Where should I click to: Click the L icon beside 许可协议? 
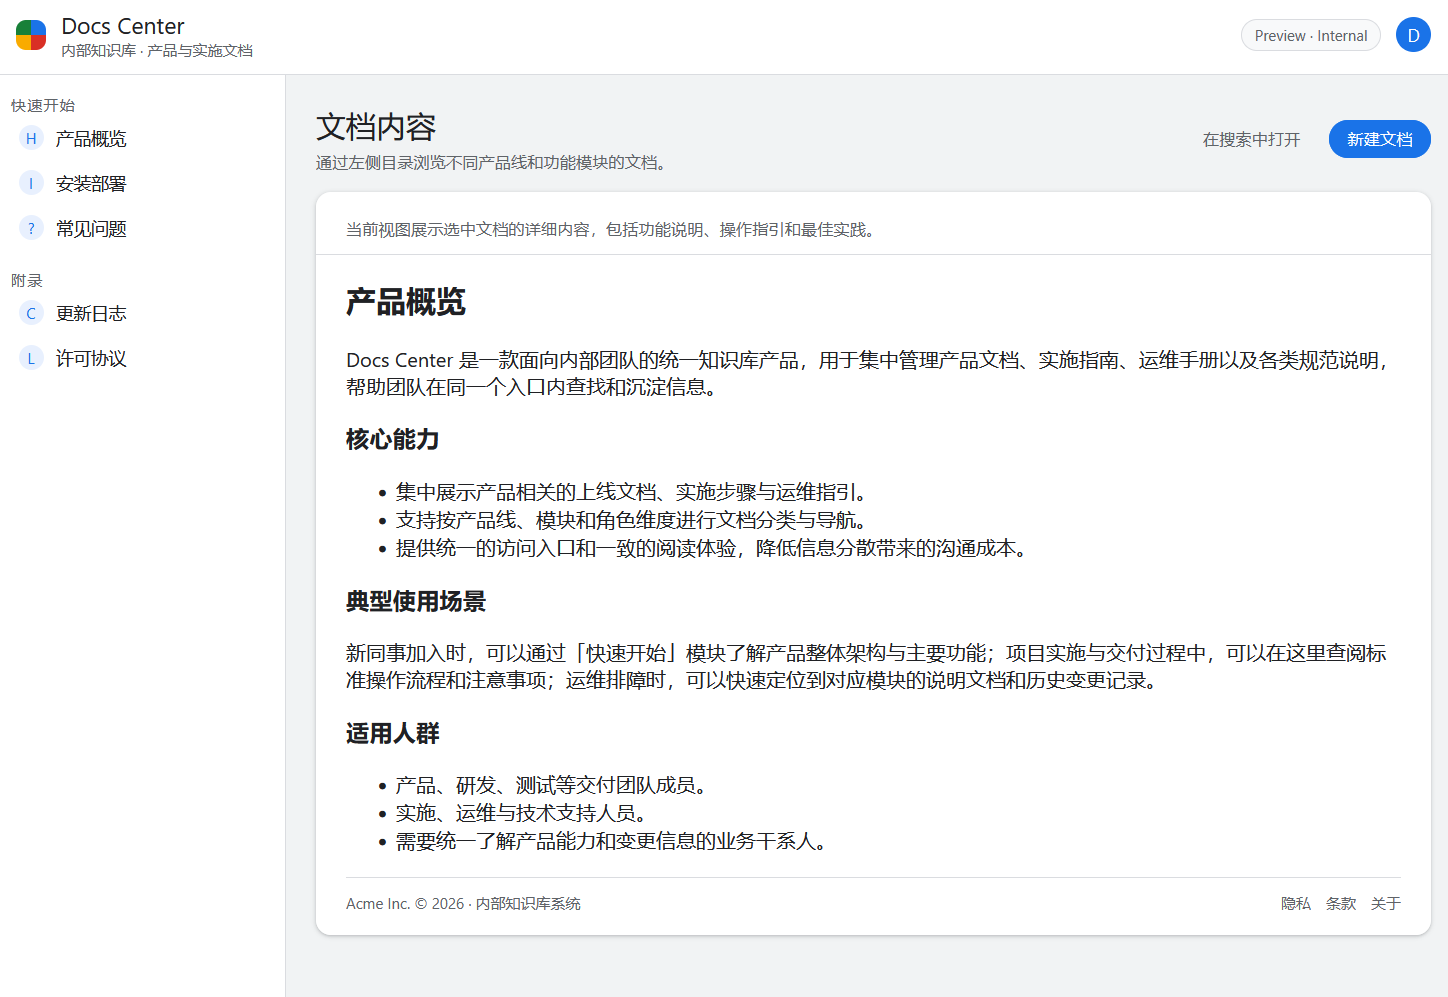click(31, 359)
